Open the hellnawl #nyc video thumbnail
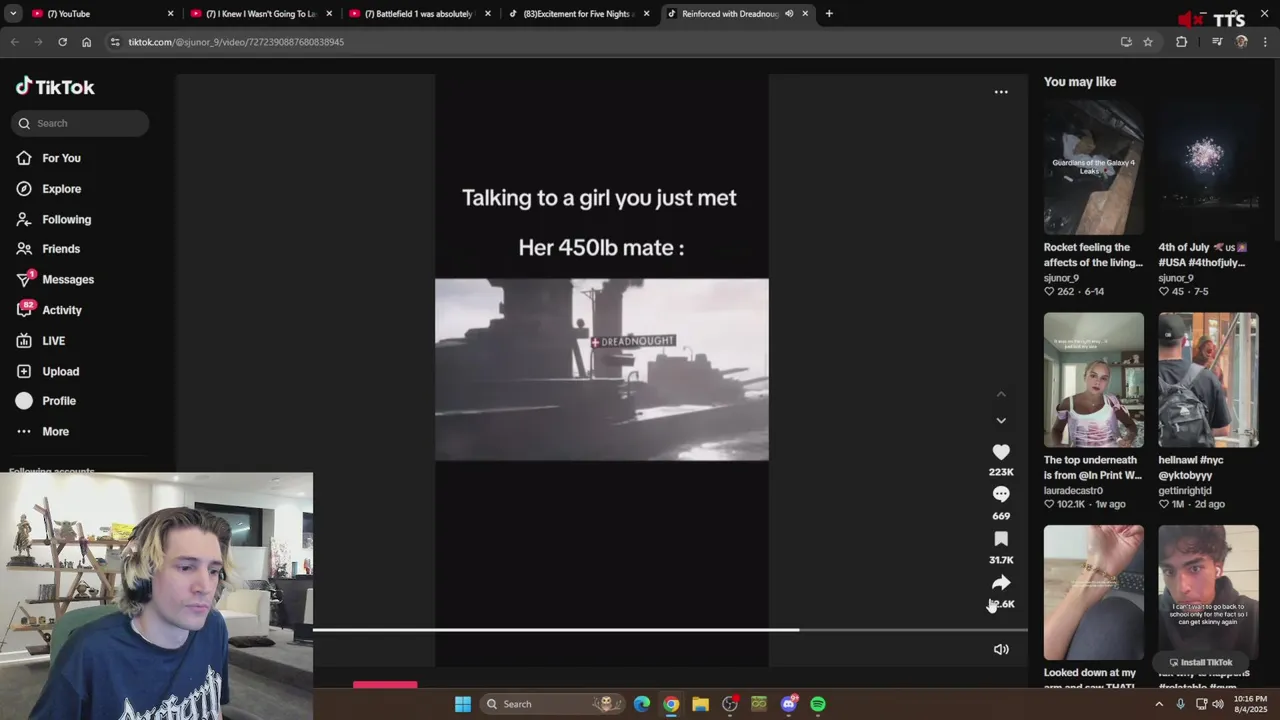This screenshot has width=1280, height=720. click(1208, 380)
